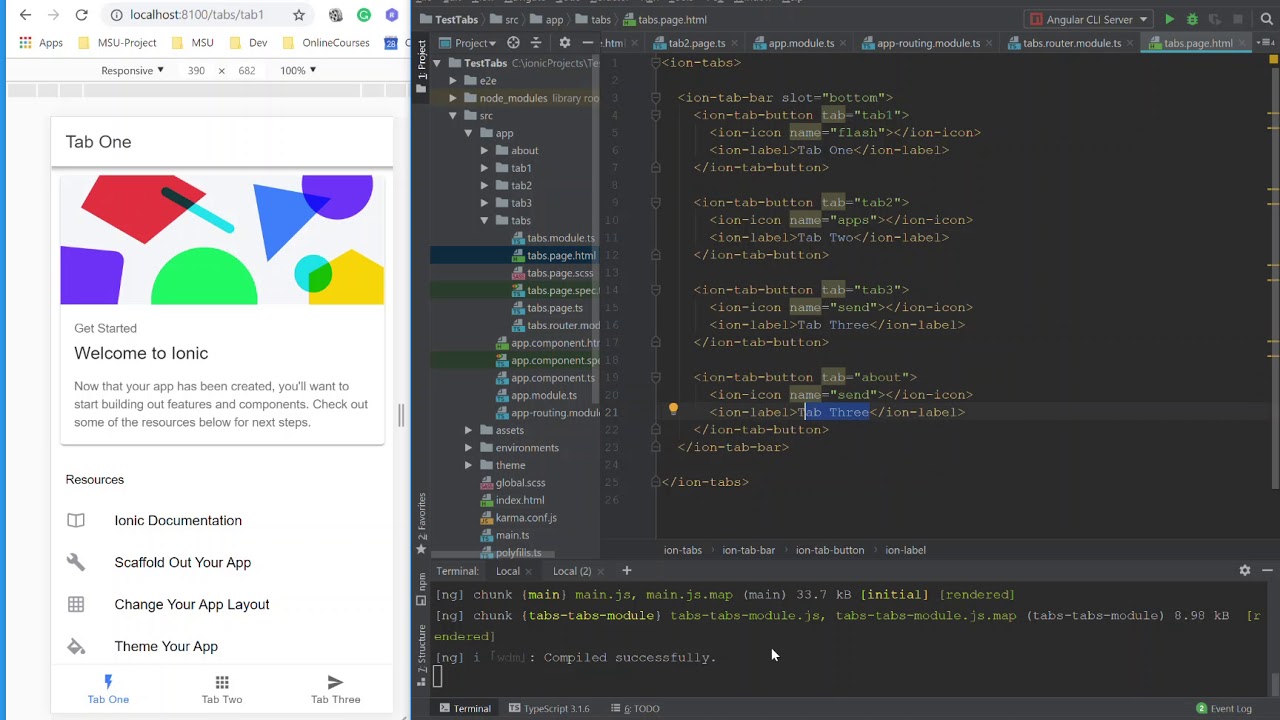Show the intention lightbulb on line 21

(673, 409)
